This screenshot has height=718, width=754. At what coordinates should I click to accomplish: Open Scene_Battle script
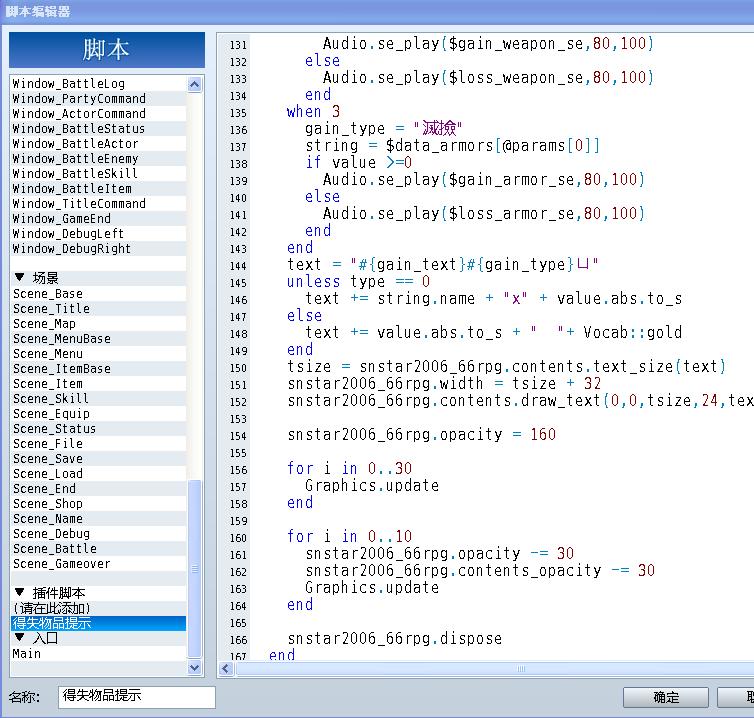pyautogui.click(x=98, y=548)
